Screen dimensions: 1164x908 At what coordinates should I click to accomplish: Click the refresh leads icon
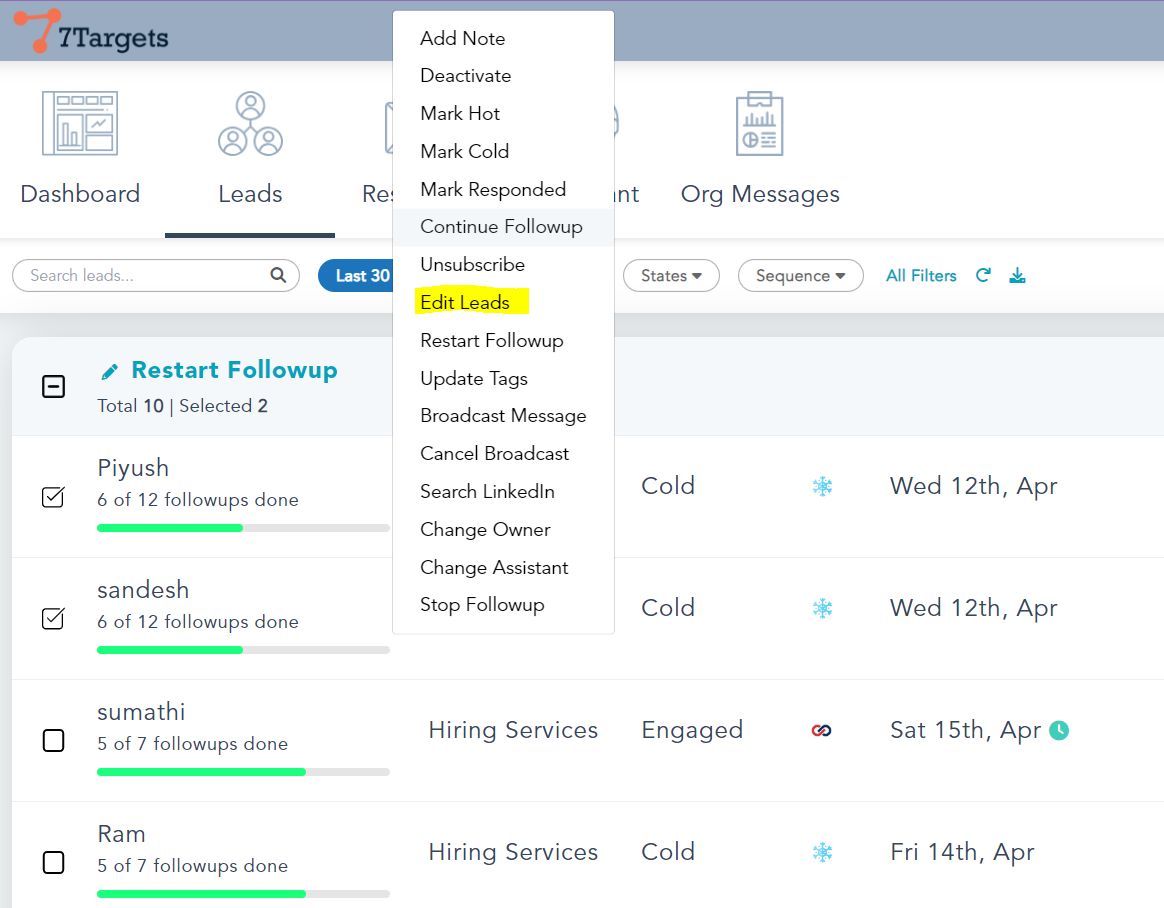pyautogui.click(x=983, y=276)
